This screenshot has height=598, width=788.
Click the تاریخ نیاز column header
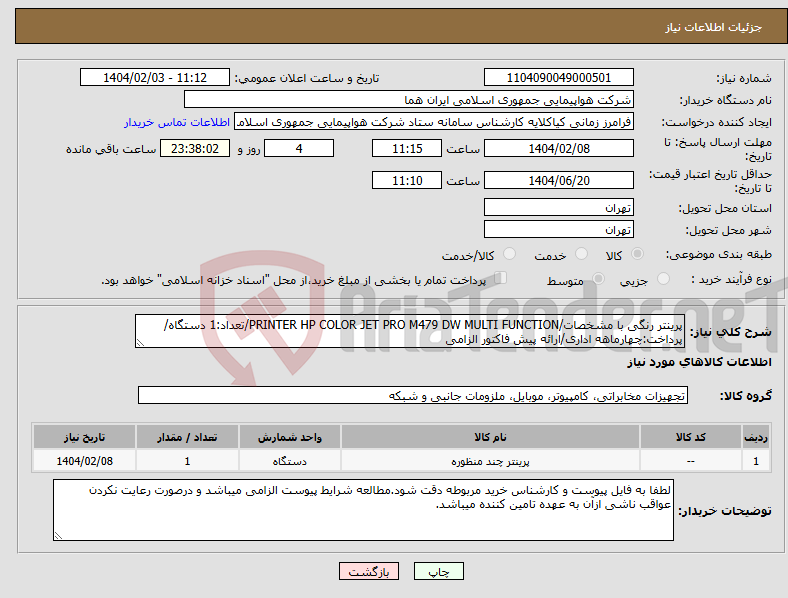[x=84, y=437]
